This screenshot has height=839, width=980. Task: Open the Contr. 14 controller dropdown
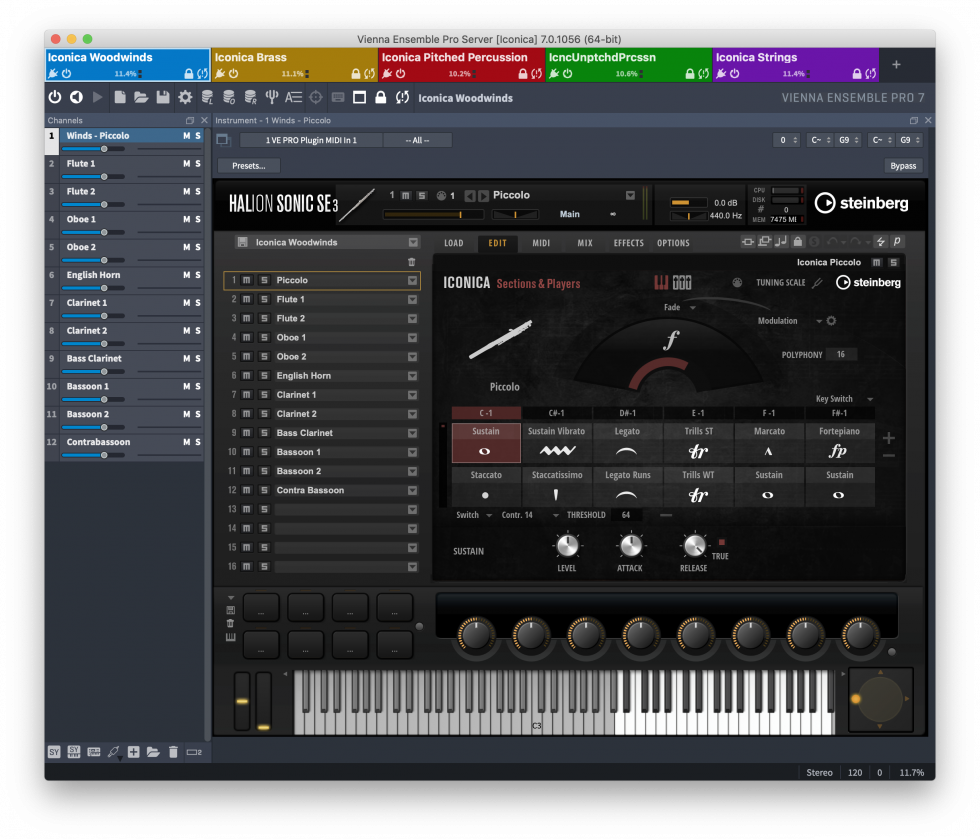tap(529, 515)
